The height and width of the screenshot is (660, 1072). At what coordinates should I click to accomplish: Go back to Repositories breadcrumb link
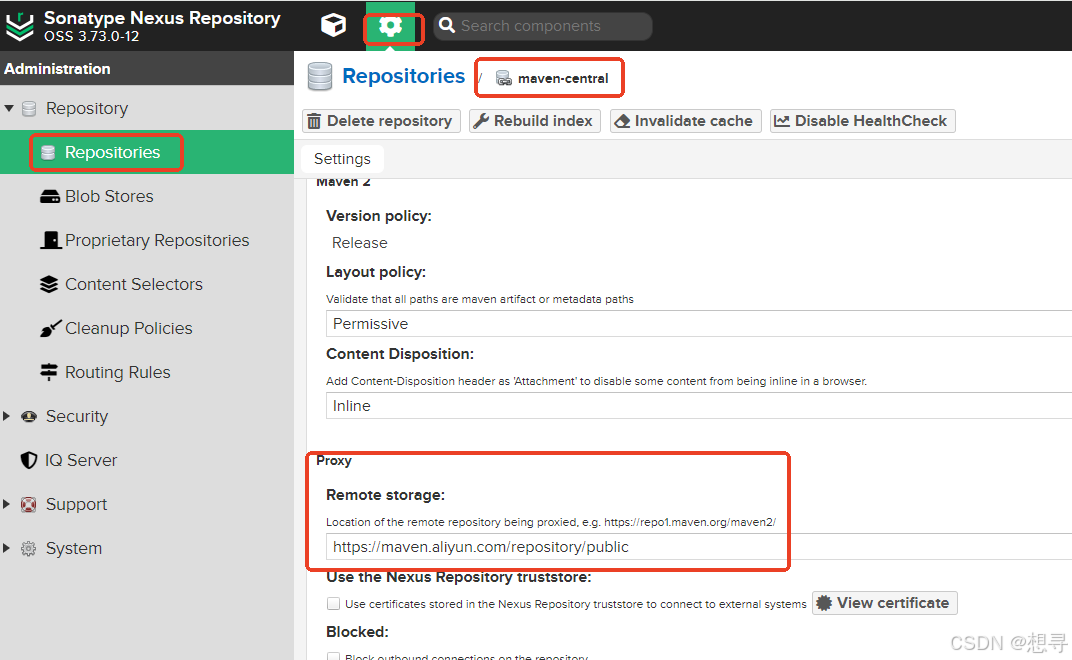click(x=403, y=76)
